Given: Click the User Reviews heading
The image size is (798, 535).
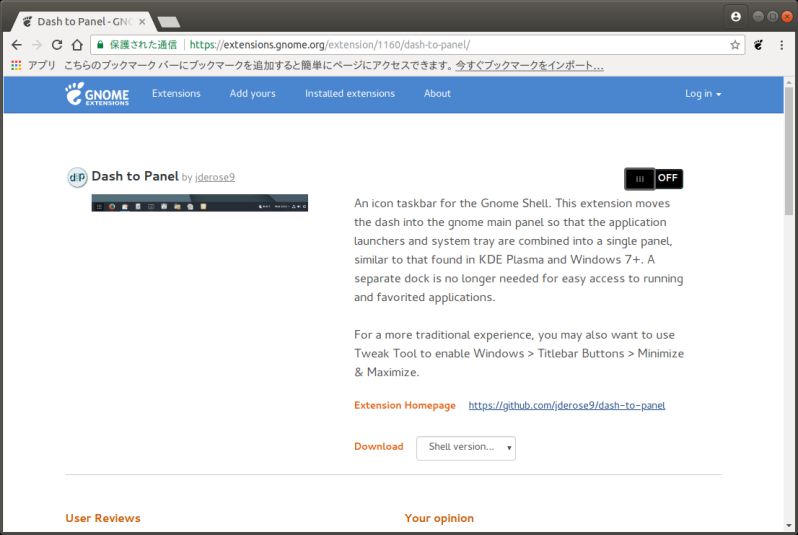Looking at the screenshot, I should click(x=103, y=518).
